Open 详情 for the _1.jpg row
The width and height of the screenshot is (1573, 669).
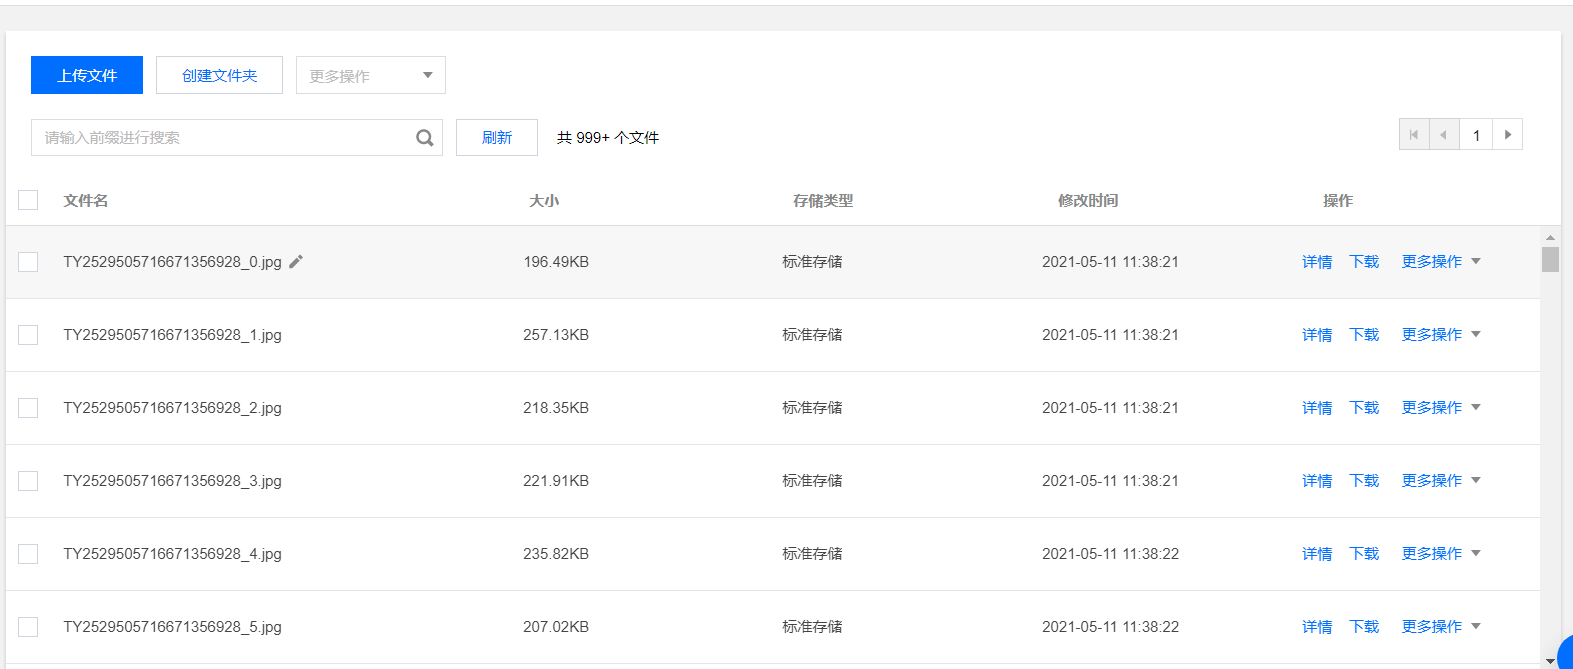pos(1317,335)
